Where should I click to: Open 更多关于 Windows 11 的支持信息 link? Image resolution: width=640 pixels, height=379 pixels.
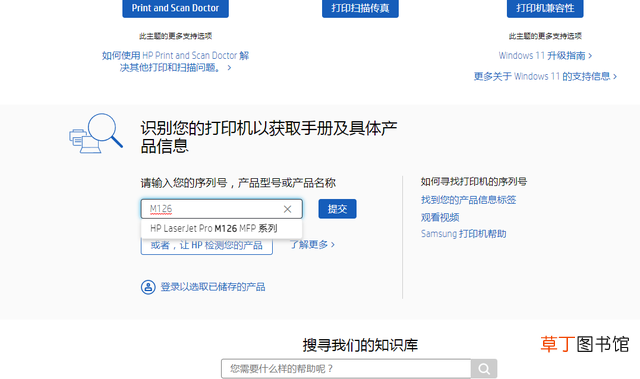[545, 76]
